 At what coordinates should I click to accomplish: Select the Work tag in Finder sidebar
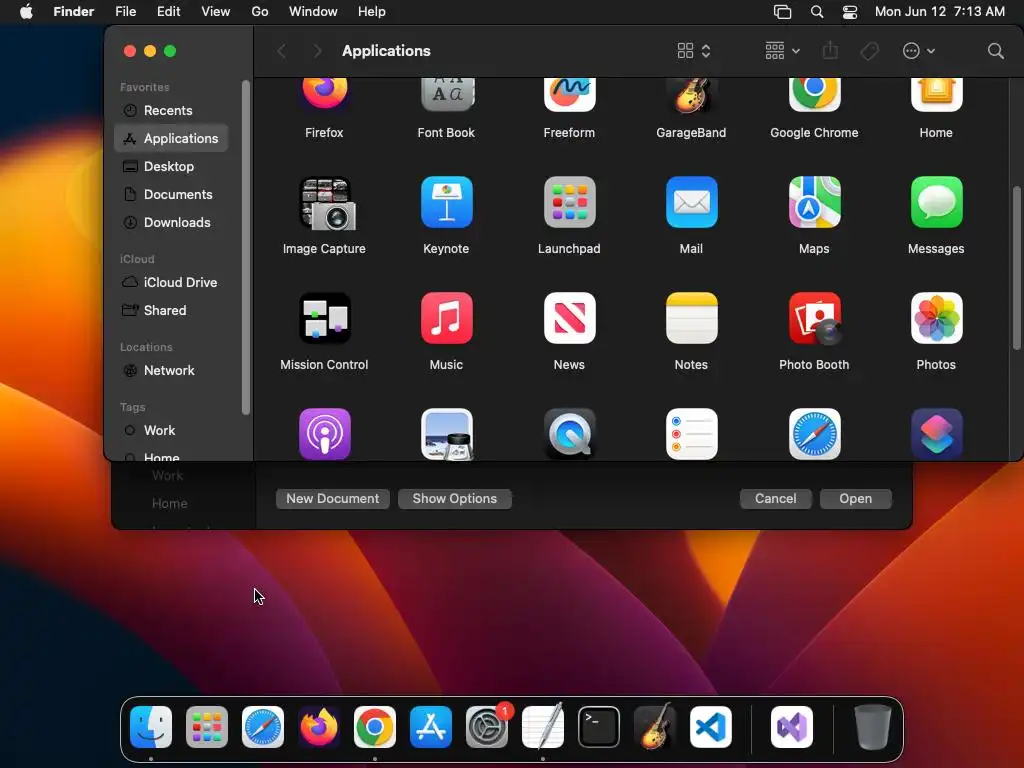[171, 431]
